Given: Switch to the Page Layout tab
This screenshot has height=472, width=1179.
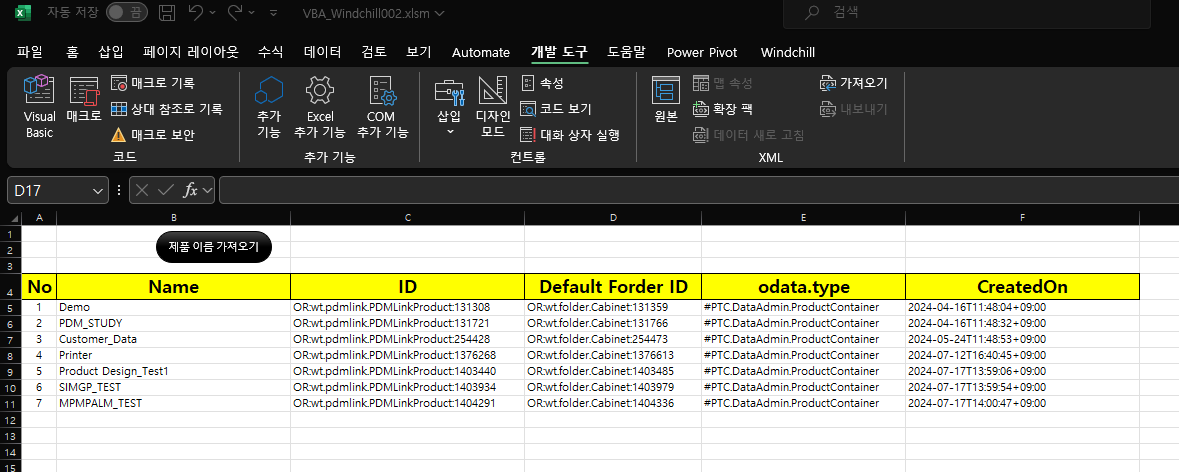Looking at the screenshot, I should tap(191, 53).
